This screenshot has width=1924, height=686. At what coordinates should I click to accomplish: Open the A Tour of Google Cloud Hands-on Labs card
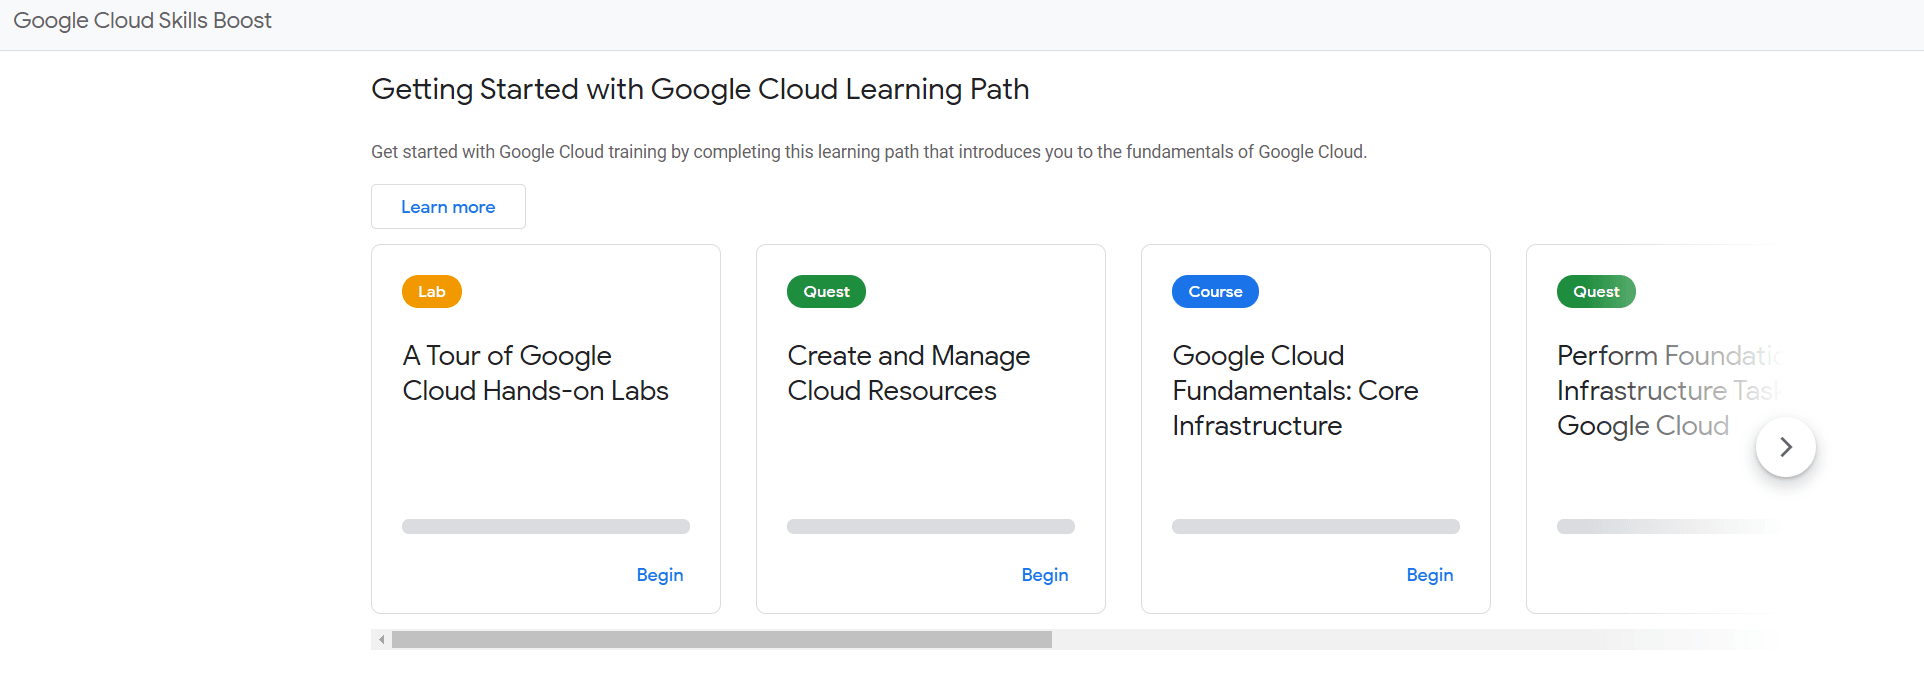[x=535, y=372]
